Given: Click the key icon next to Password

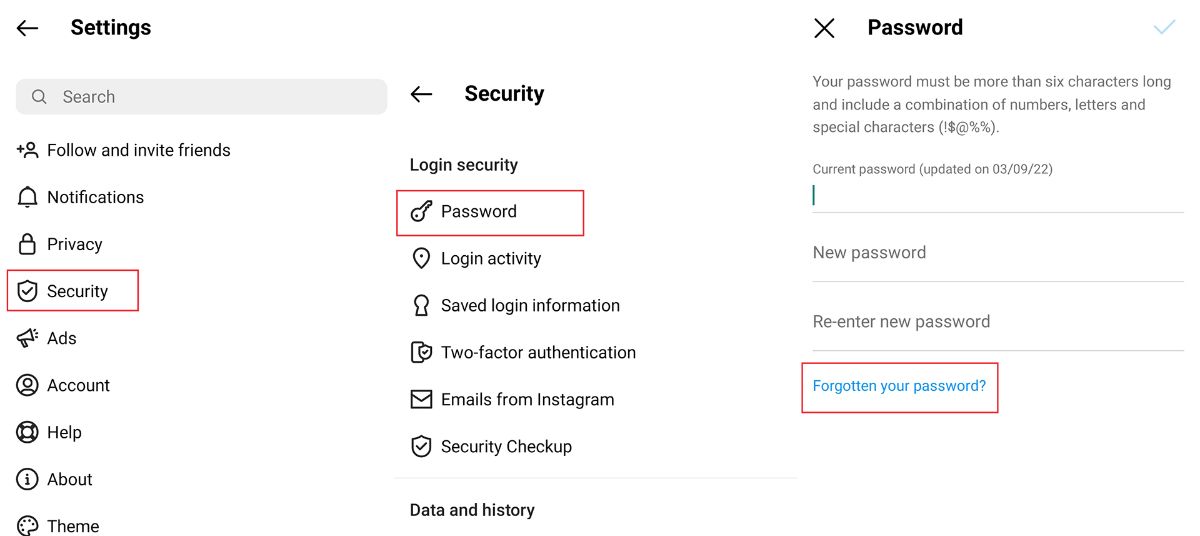Looking at the screenshot, I should 422,211.
